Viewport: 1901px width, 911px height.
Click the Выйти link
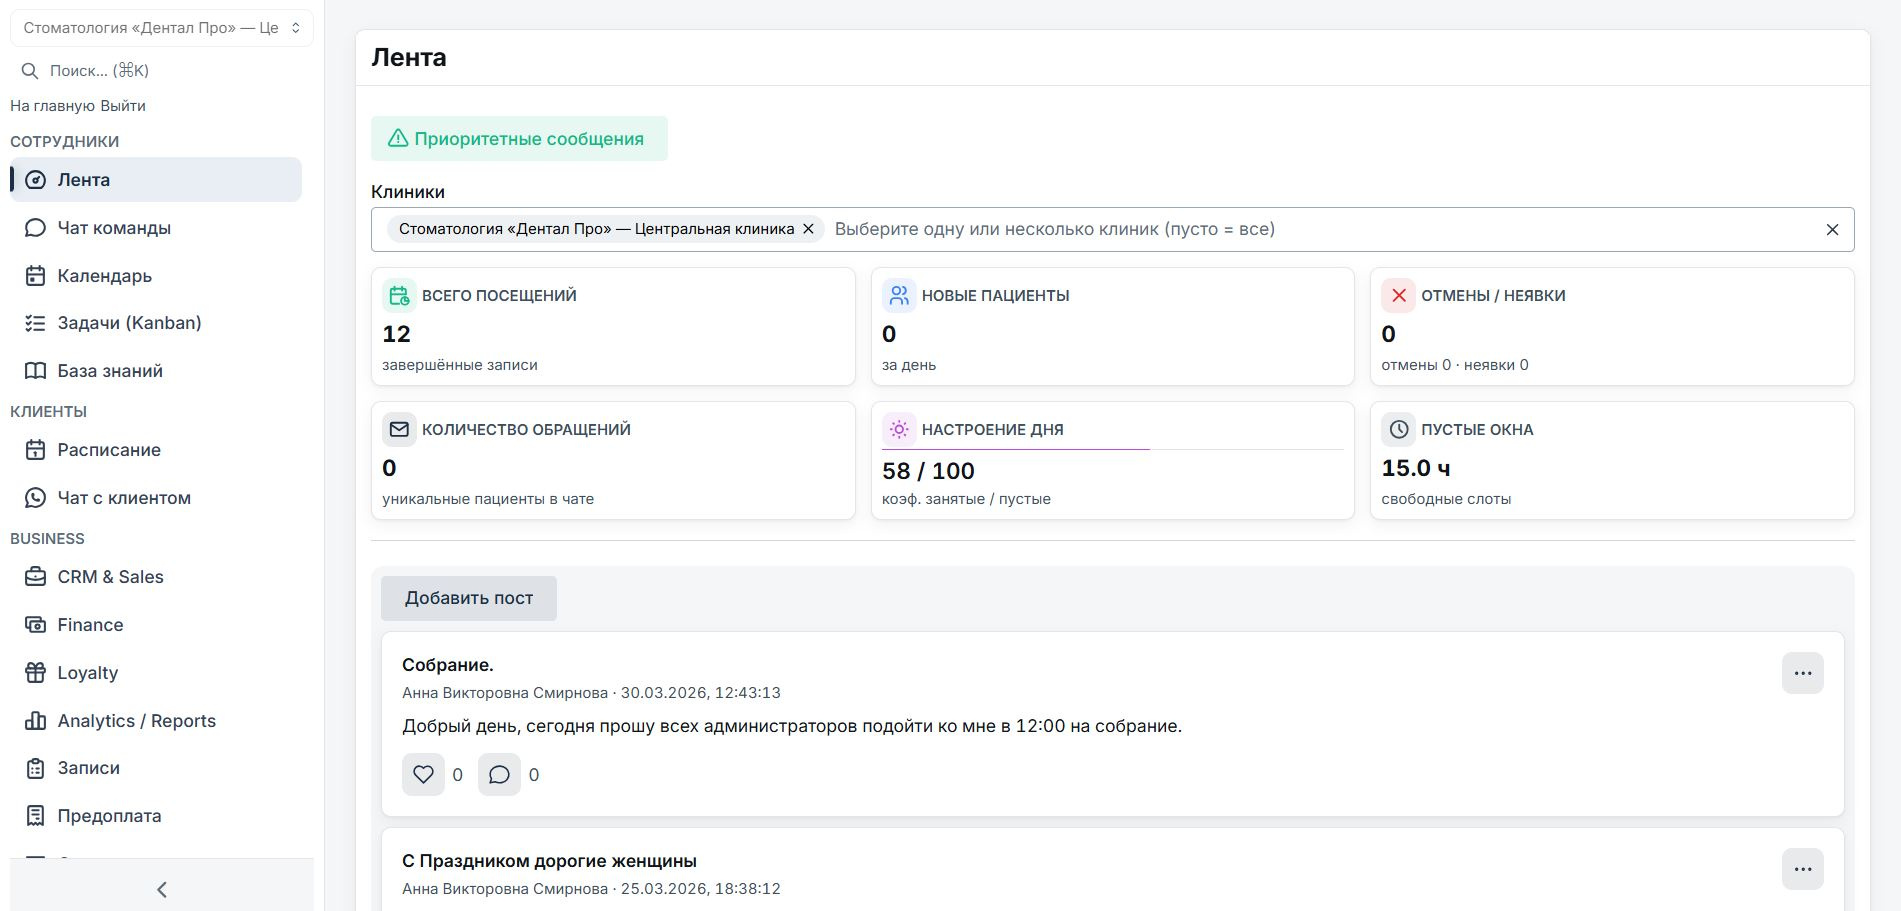(123, 106)
